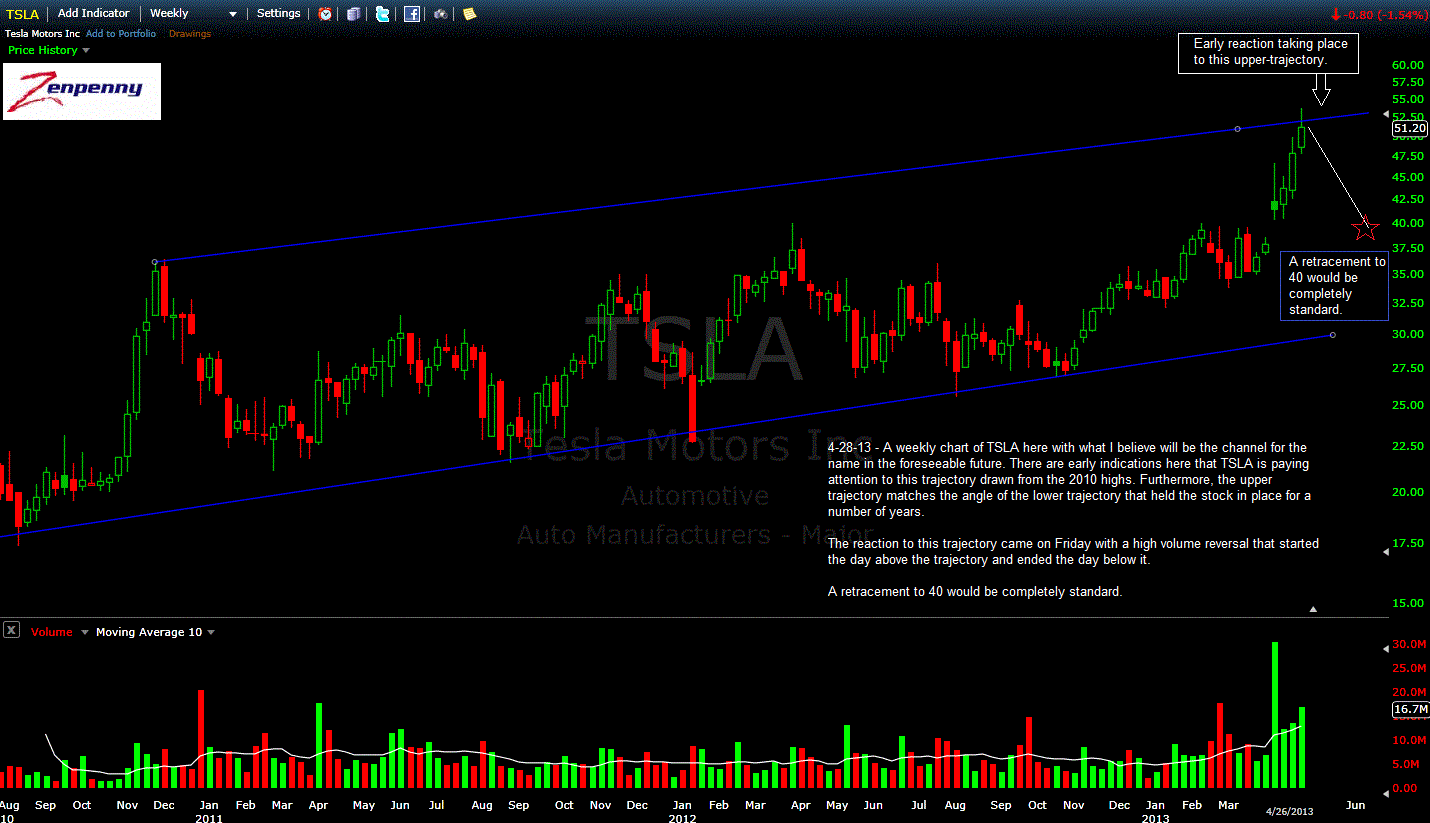This screenshot has width=1430, height=823.
Task: Click the 30.00 price axis label
Action: pyautogui.click(x=1408, y=334)
